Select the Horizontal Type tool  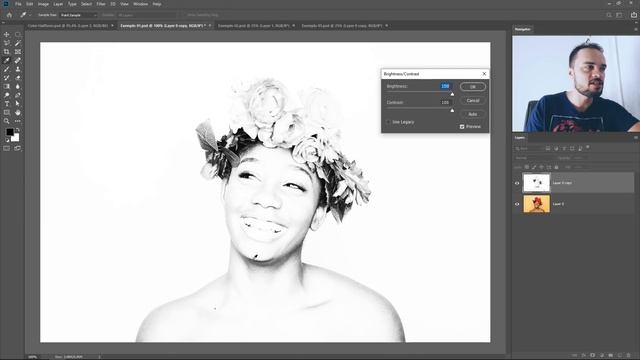pos(7,104)
